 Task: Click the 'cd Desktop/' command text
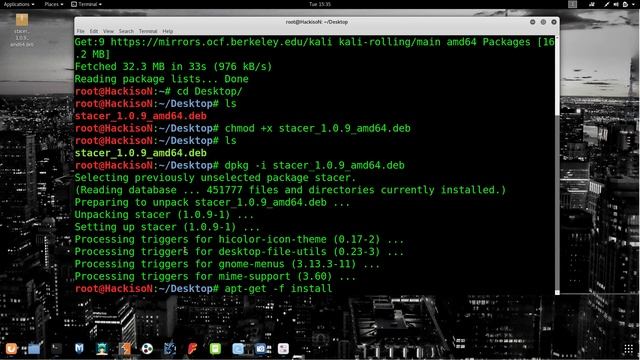[x=209, y=91]
